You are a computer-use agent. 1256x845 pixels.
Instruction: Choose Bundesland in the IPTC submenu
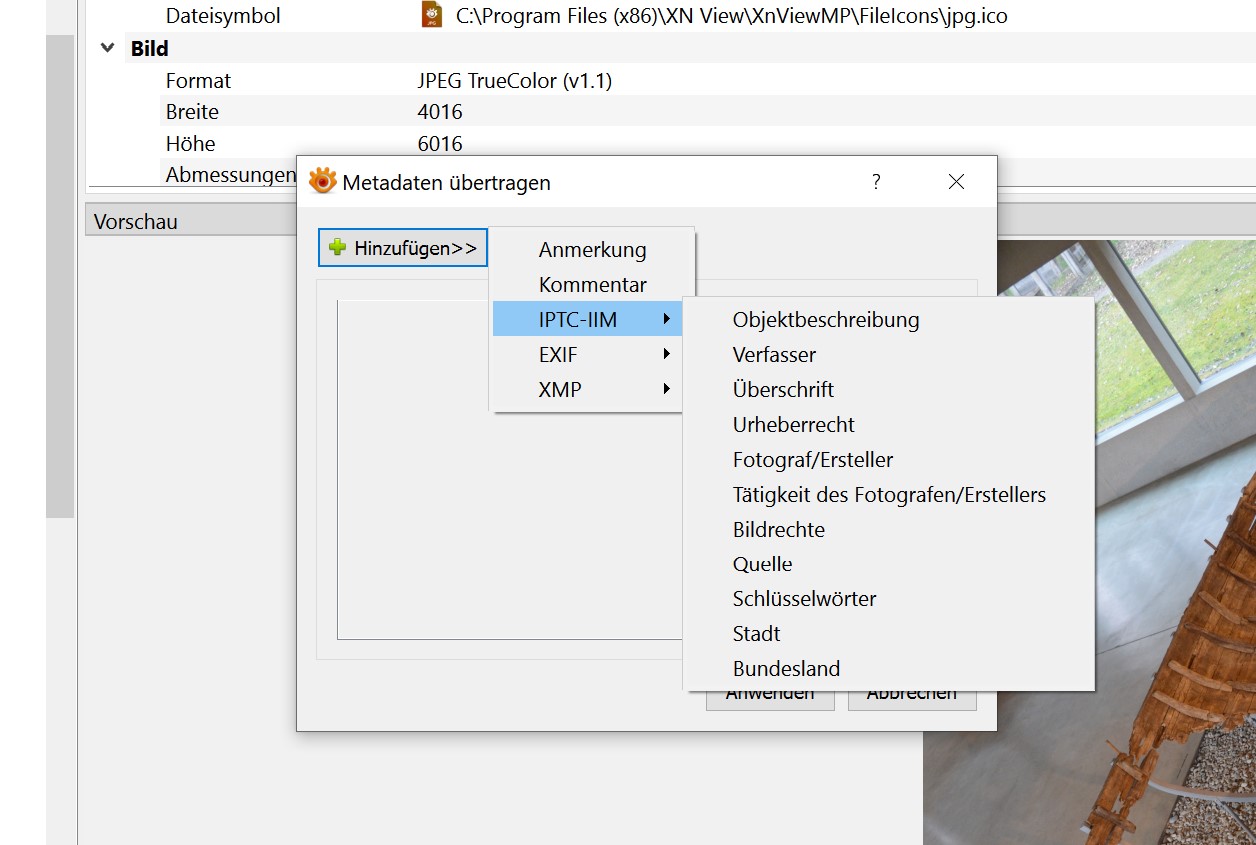[x=889, y=669]
